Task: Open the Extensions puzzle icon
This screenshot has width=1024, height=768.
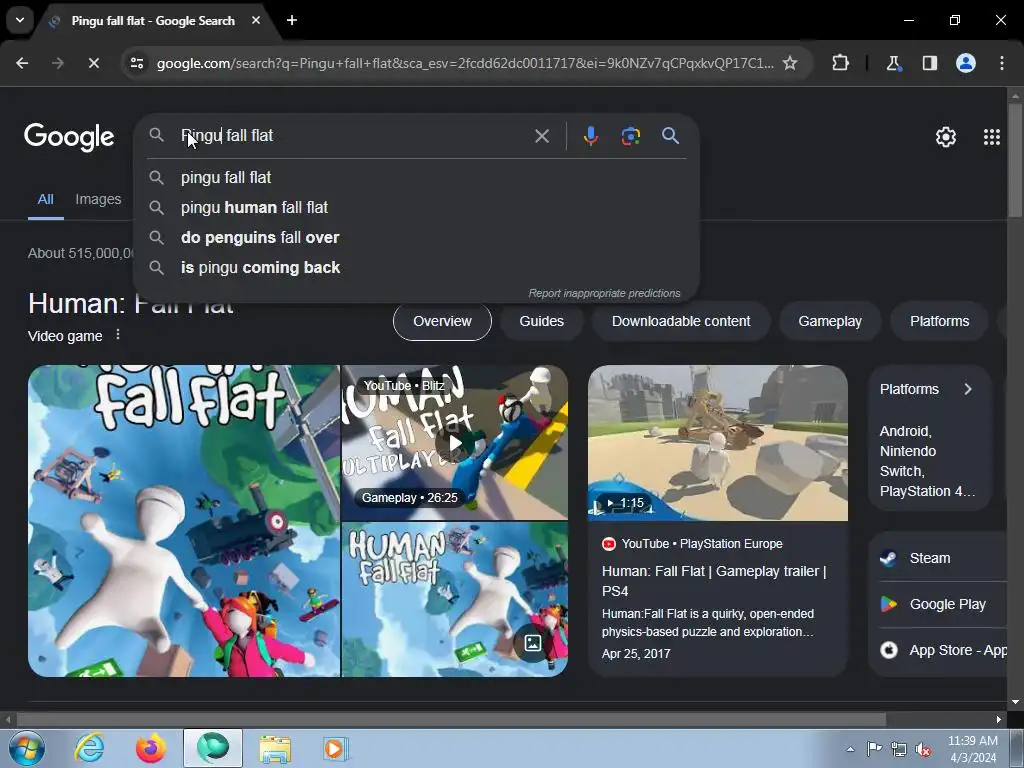Action: [x=840, y=63]
